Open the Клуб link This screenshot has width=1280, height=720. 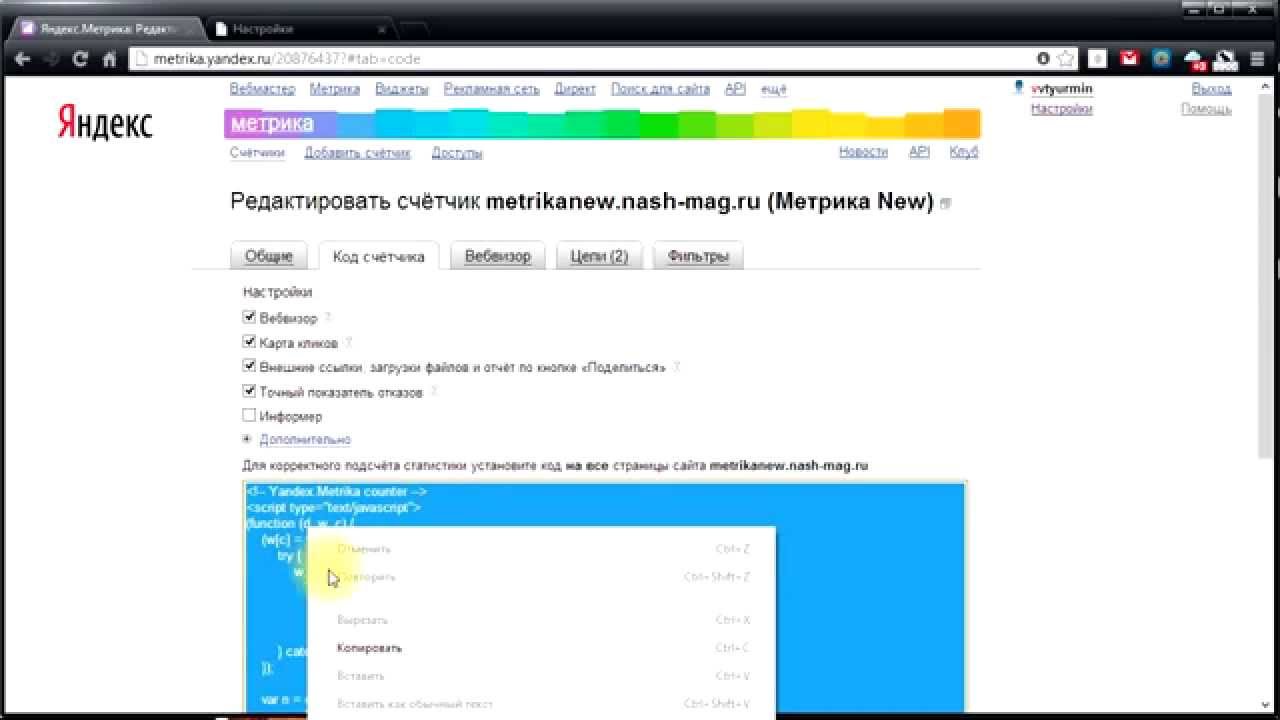[964, 152]
